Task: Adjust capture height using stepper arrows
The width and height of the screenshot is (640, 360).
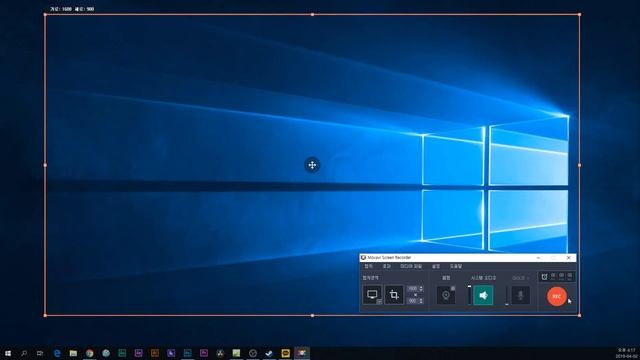Action: (421, 301)
